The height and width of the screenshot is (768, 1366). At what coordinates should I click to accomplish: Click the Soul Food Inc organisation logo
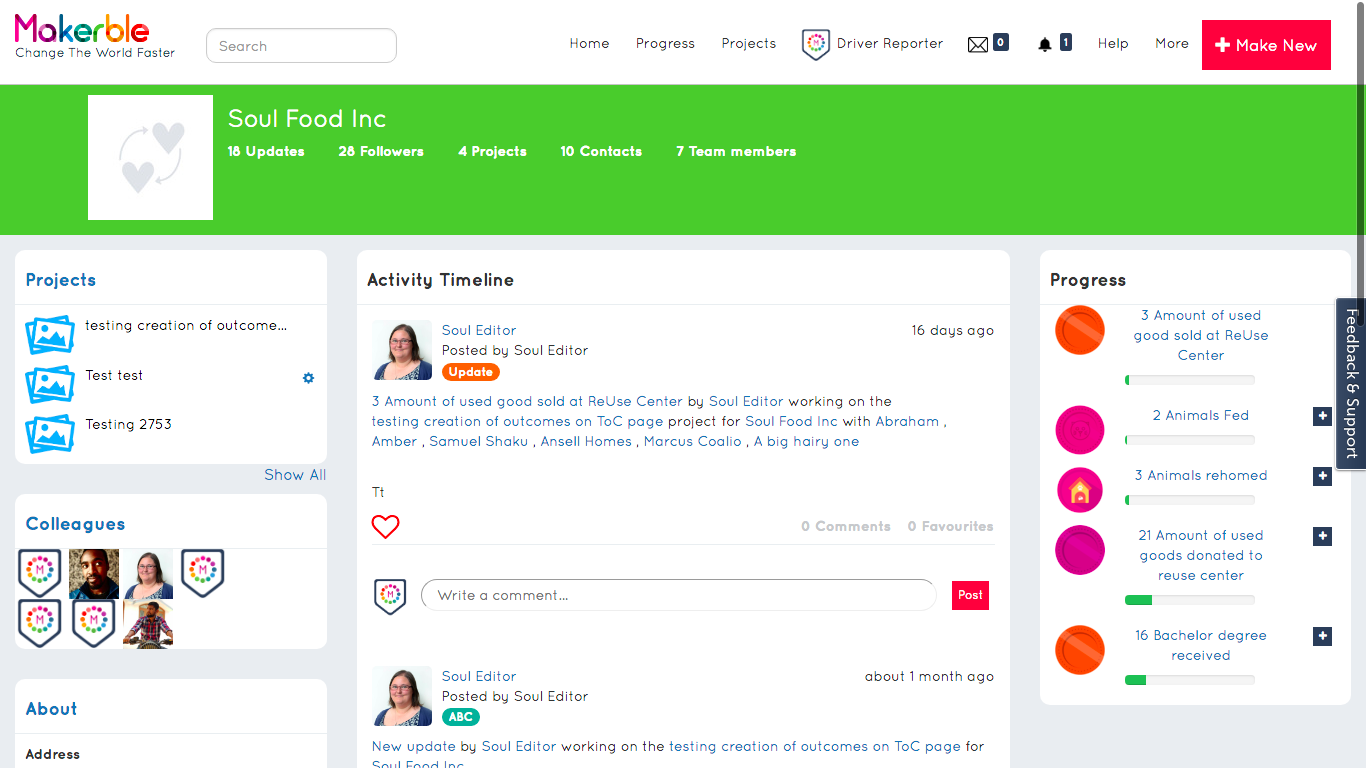[x=150, y=157]
